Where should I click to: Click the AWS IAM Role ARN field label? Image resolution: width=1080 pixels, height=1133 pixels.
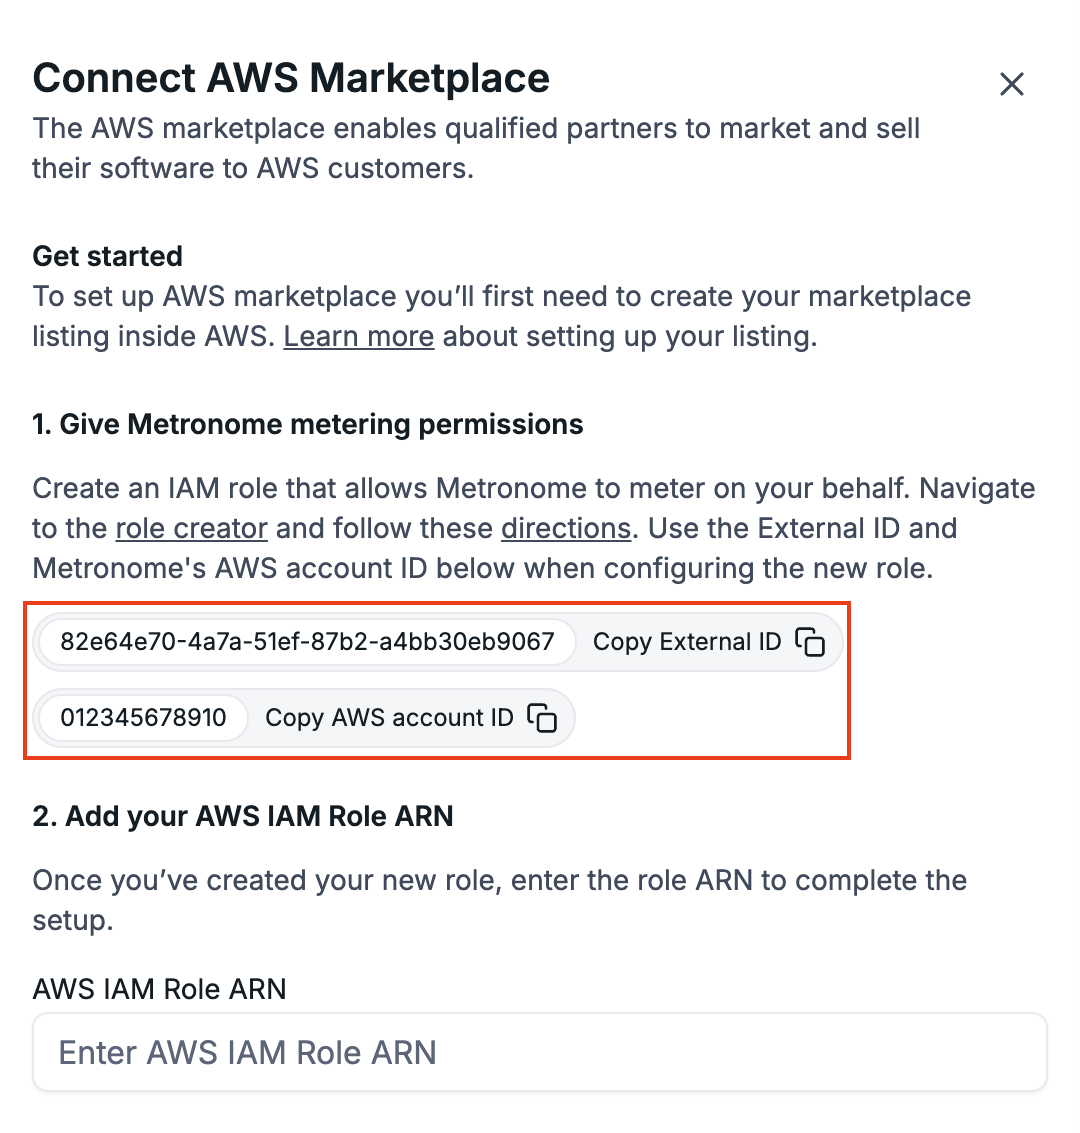pyautogui.click(x=160, y=989)
